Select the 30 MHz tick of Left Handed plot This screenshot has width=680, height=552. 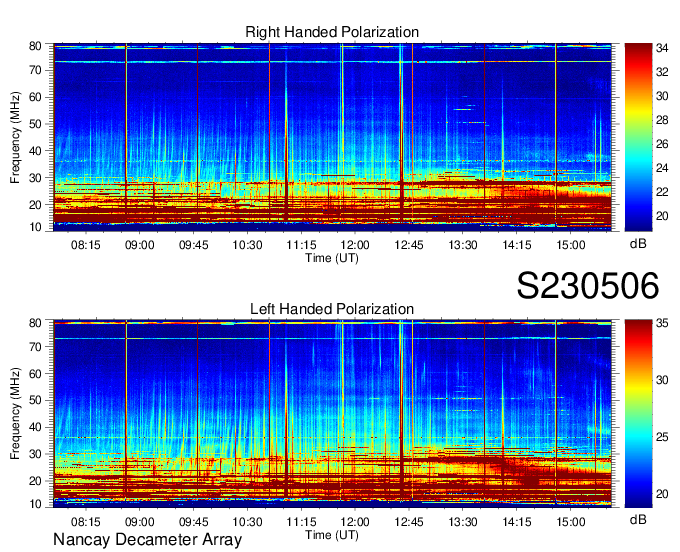coord(35,454)
